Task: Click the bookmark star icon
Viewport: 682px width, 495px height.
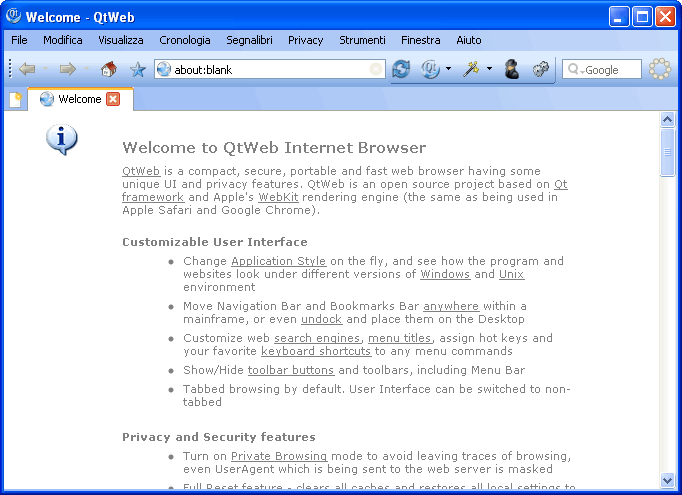Action: click(138, 69)
